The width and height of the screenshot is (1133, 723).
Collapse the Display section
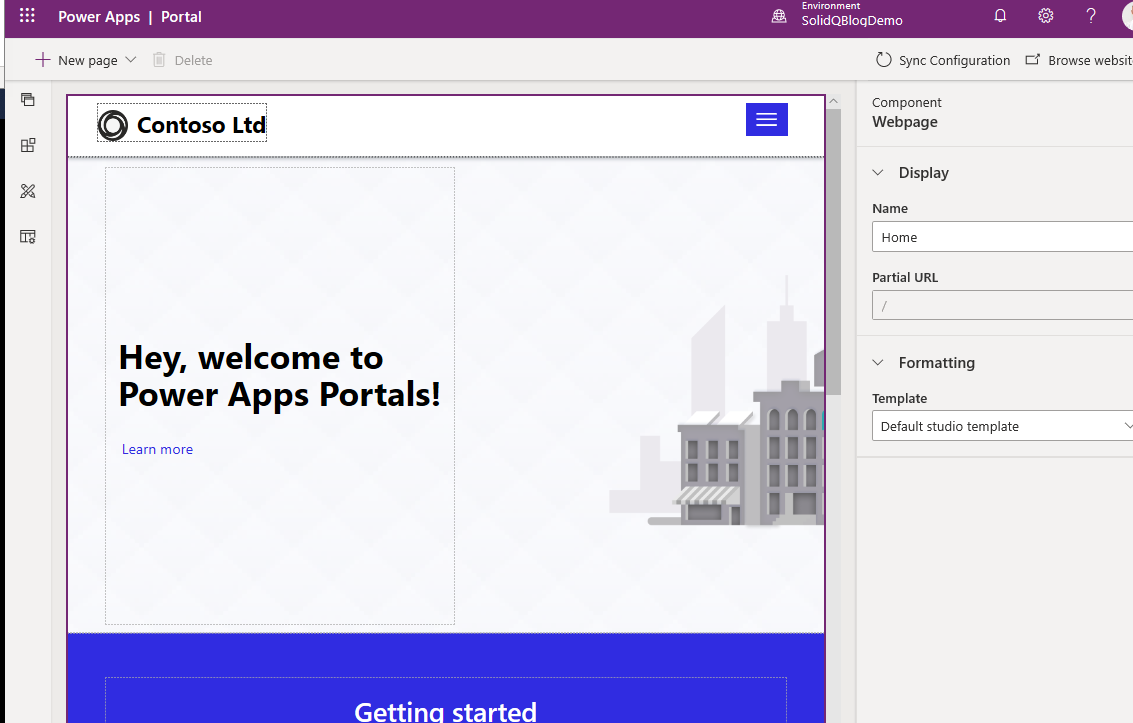[878, 172]
